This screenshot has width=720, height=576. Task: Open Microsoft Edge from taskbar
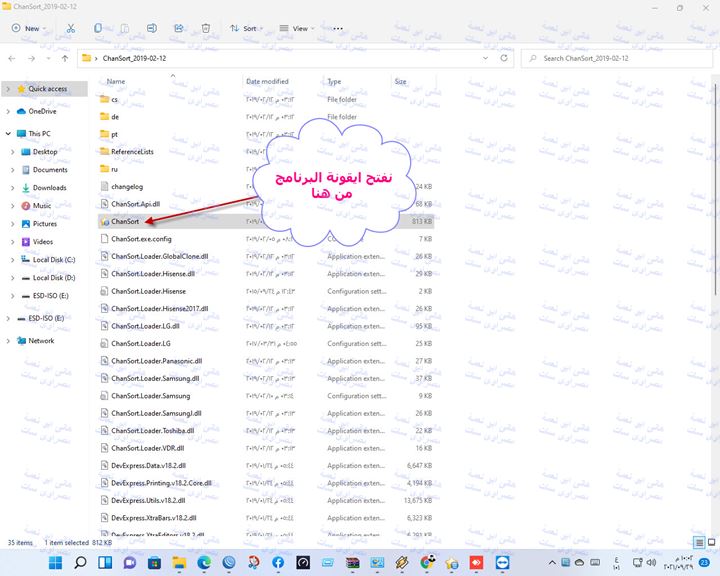point(204,563)
